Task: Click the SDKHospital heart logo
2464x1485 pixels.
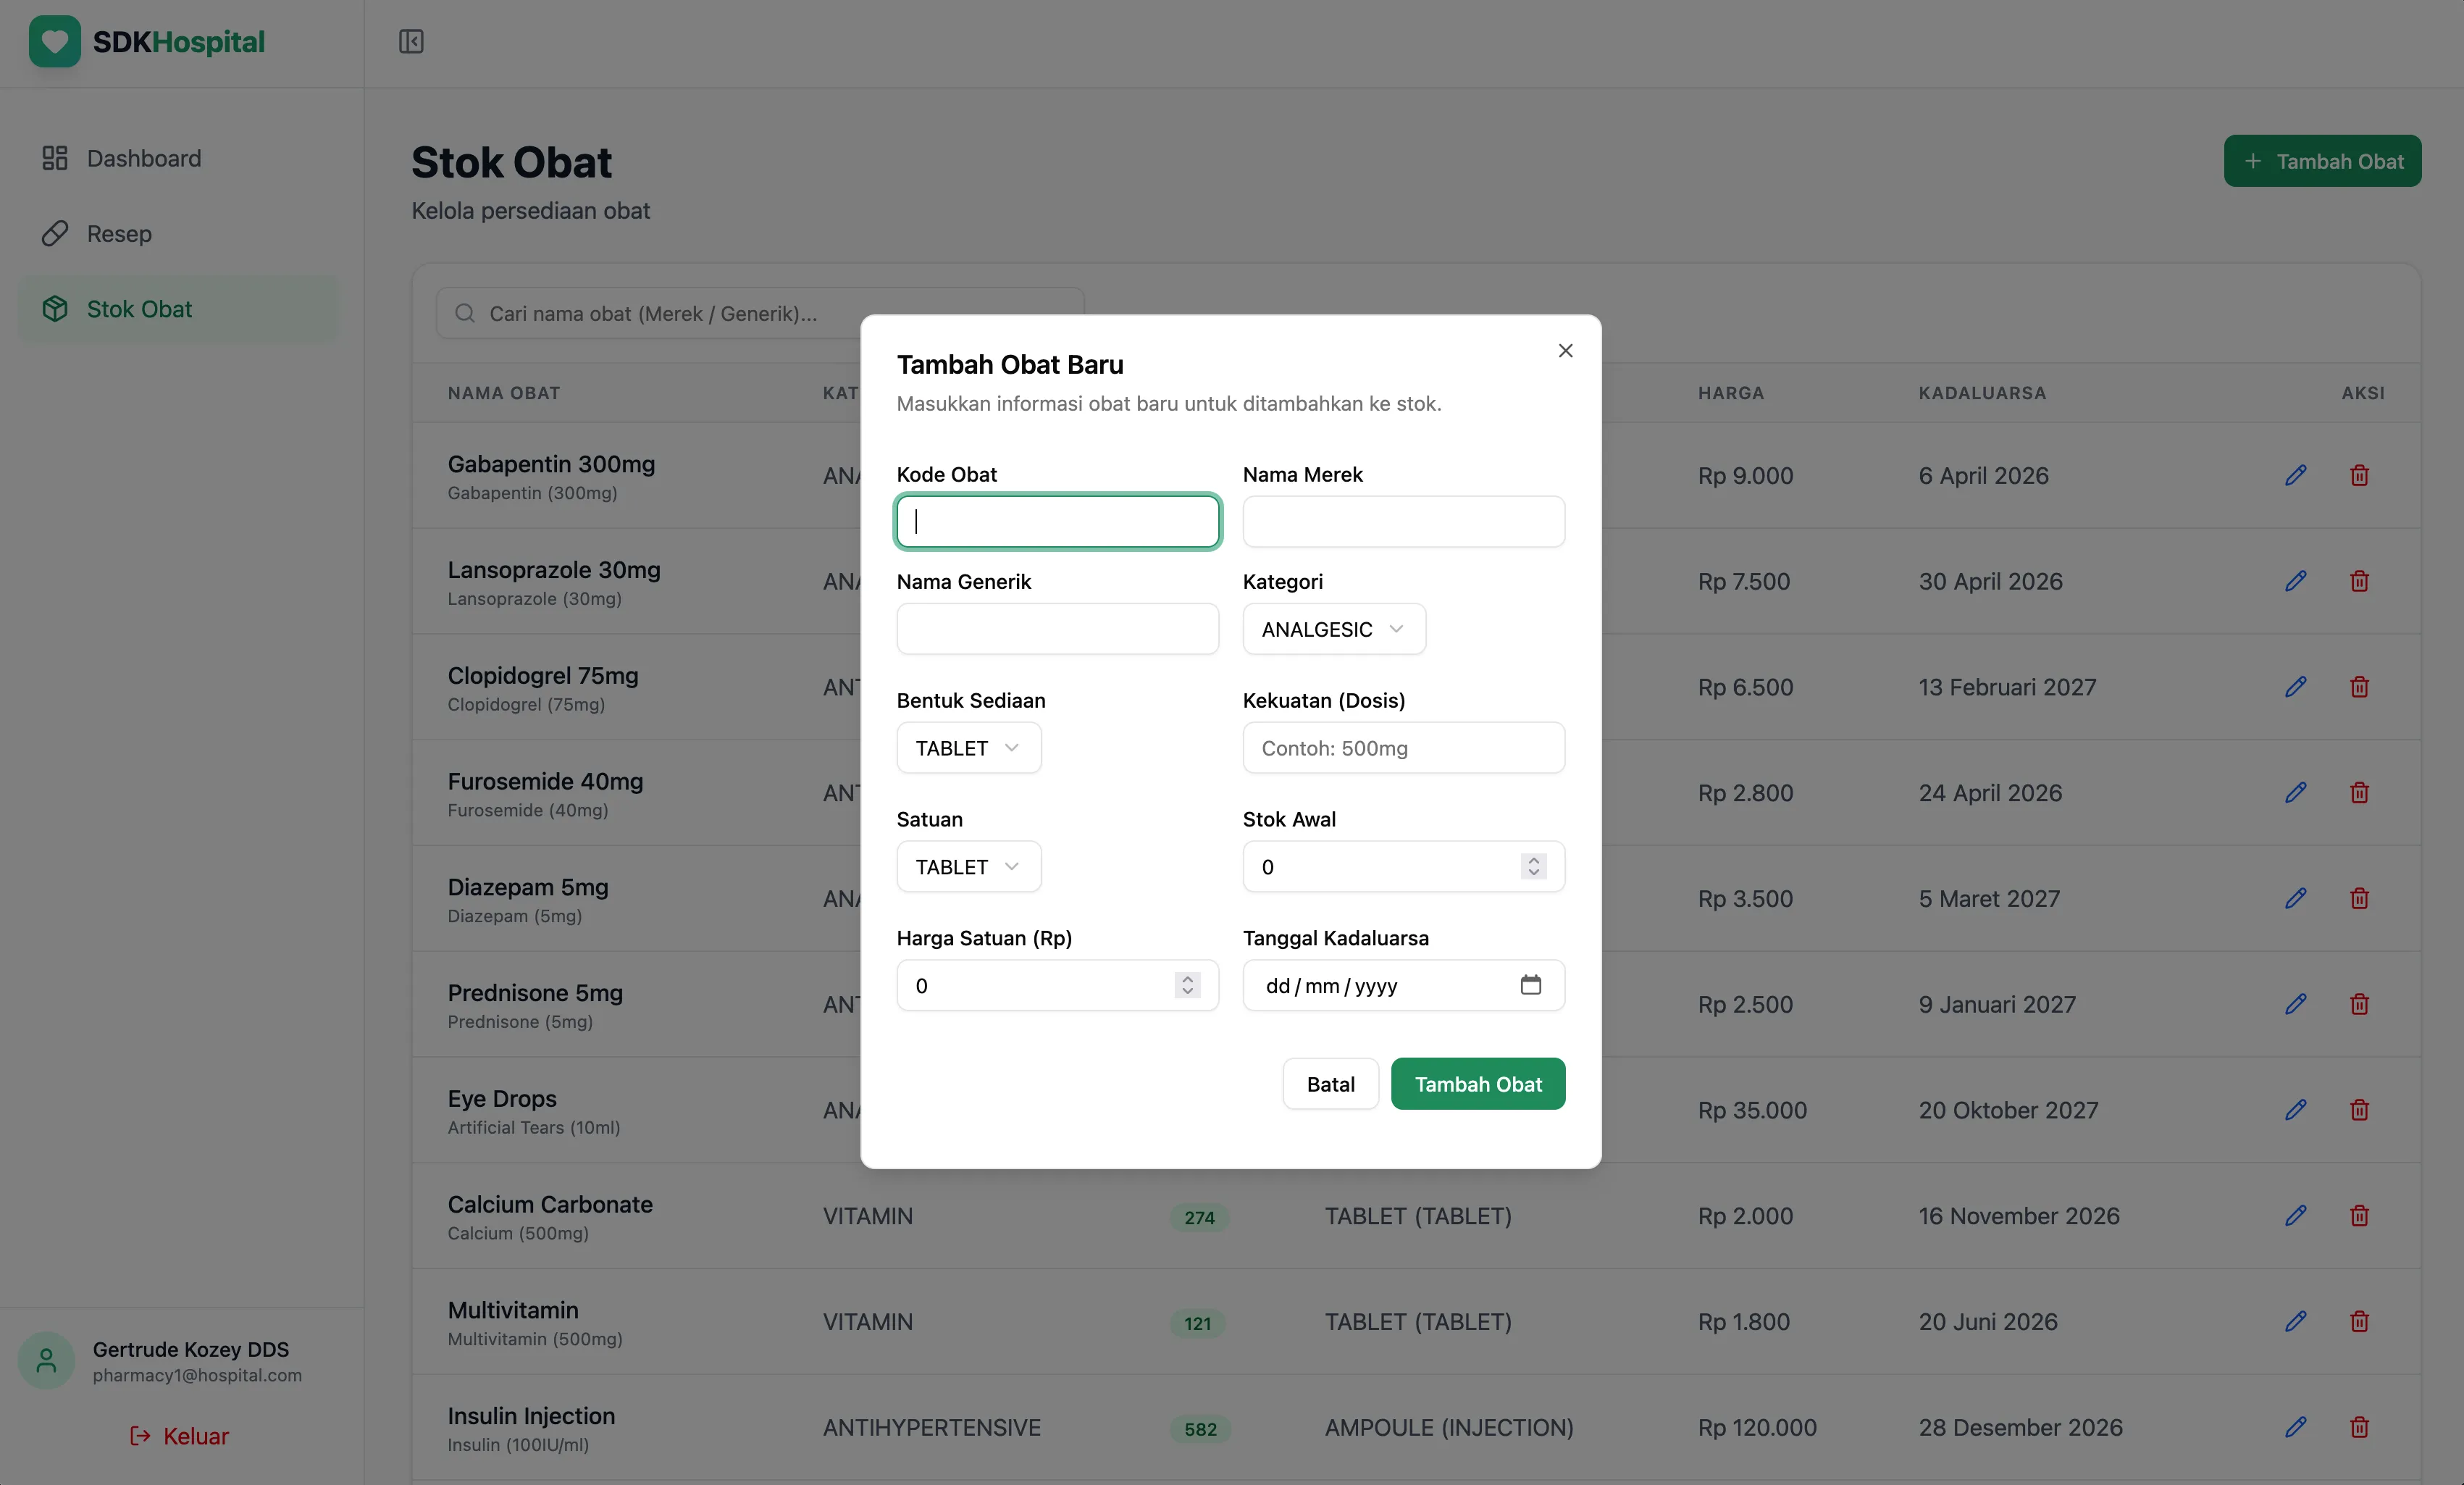Action: pos(54,42)
